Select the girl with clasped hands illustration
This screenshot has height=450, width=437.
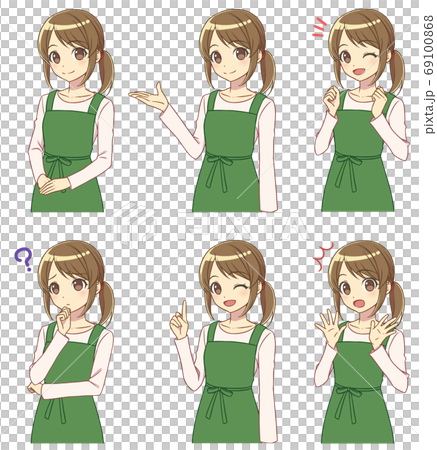tap(71, 111)
